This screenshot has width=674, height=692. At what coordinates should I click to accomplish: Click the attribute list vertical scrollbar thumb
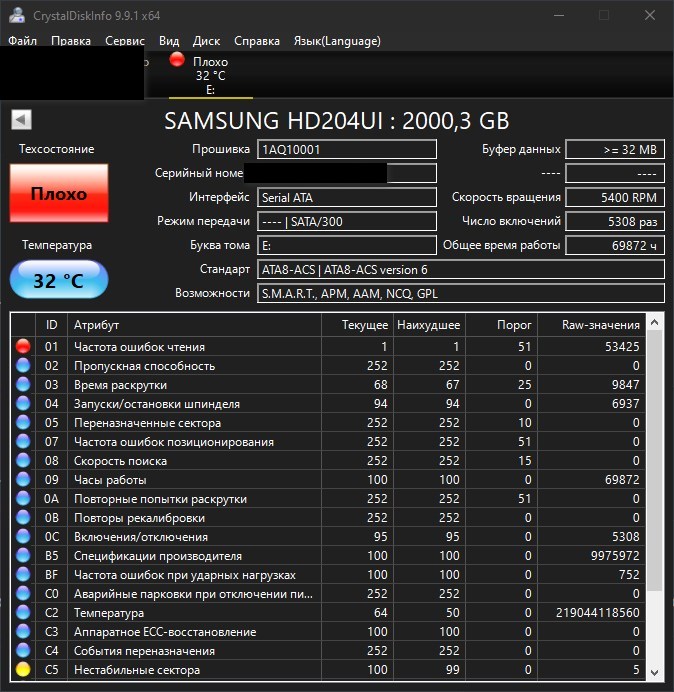pyautogui.click(x=655, y=461)
